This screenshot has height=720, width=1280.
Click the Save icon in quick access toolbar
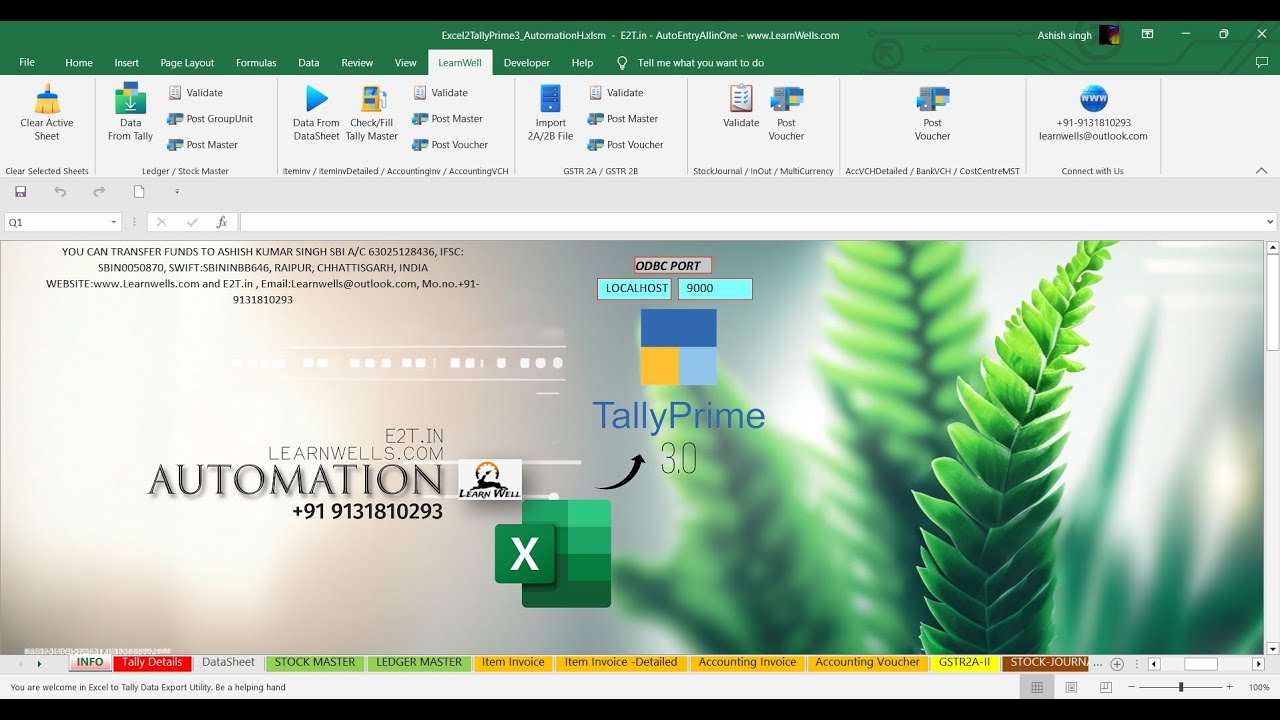(x=21, y=191)
